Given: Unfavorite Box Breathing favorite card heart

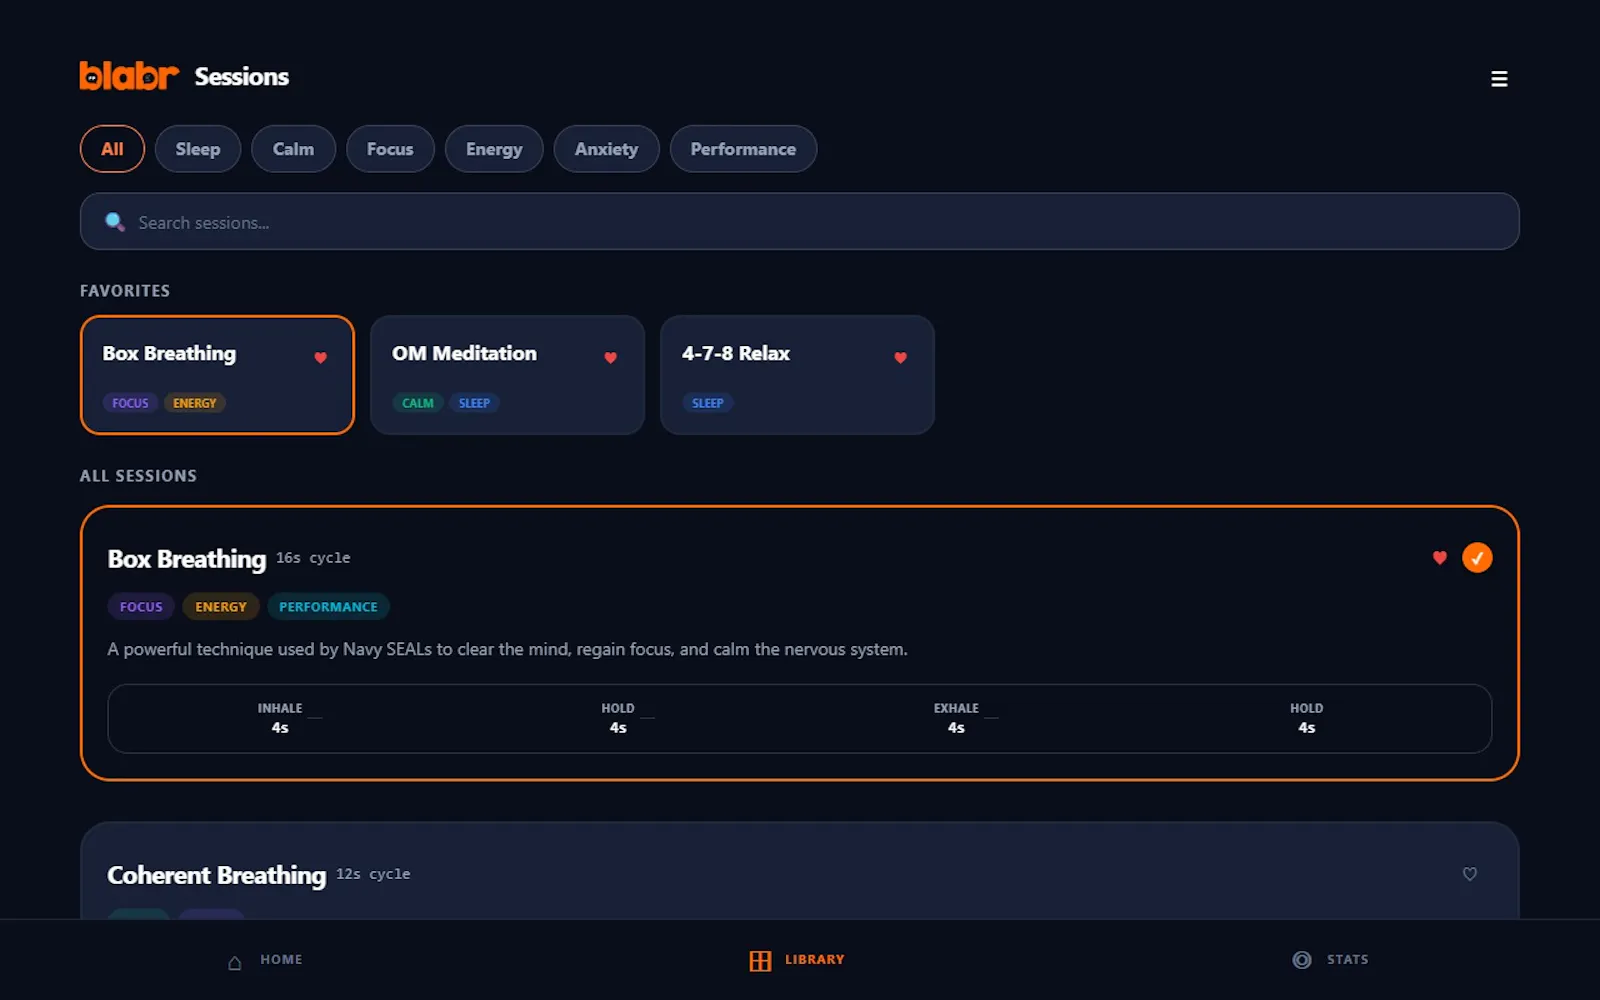Looking at the screenshot, I should 320,357.
